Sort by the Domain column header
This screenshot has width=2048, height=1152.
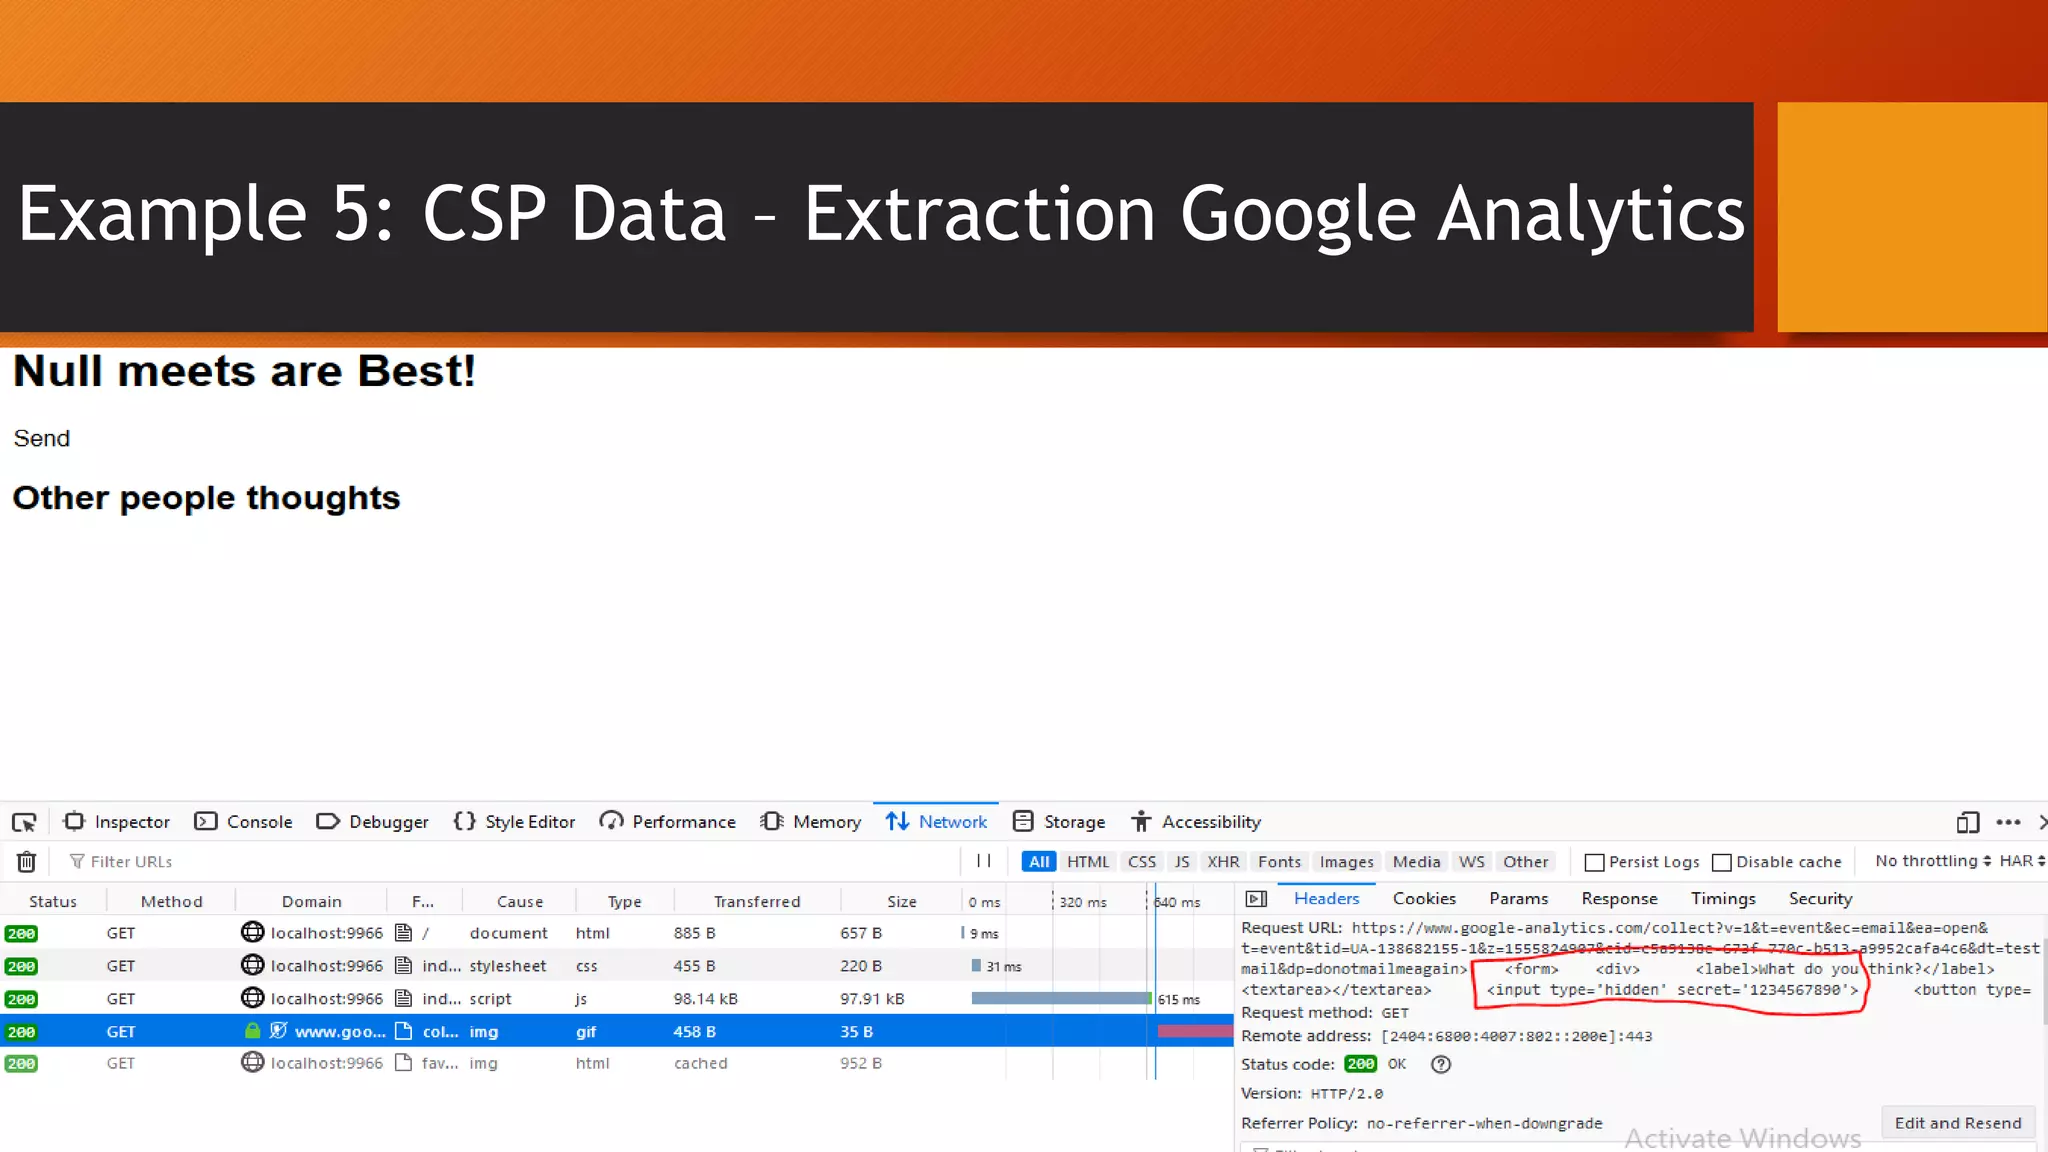[311, 901]
